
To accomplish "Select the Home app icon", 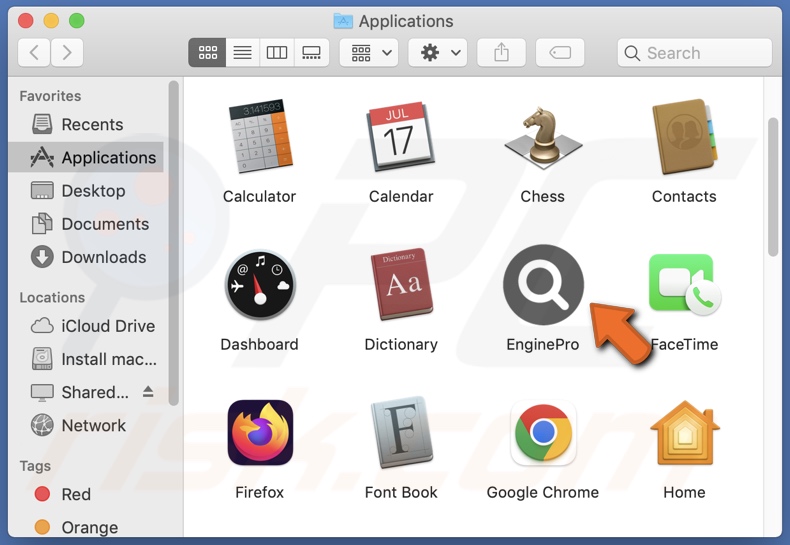I will point(685,433).
